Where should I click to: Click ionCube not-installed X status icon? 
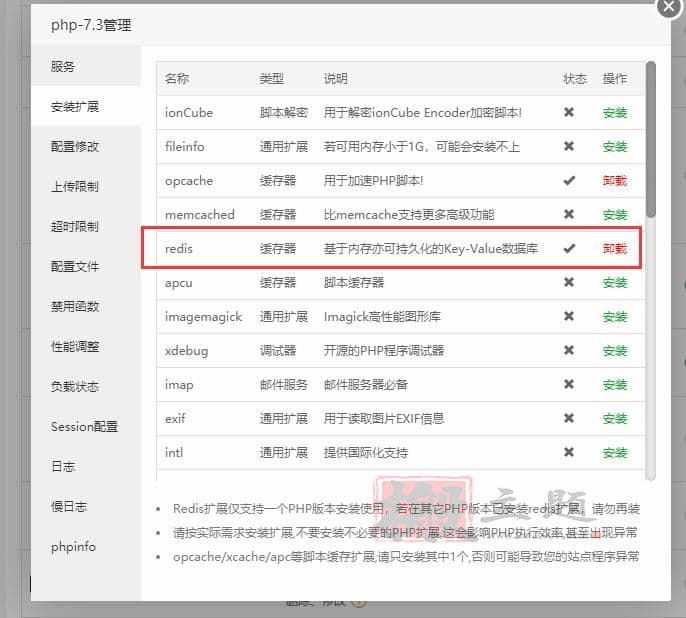pos(569,112)
